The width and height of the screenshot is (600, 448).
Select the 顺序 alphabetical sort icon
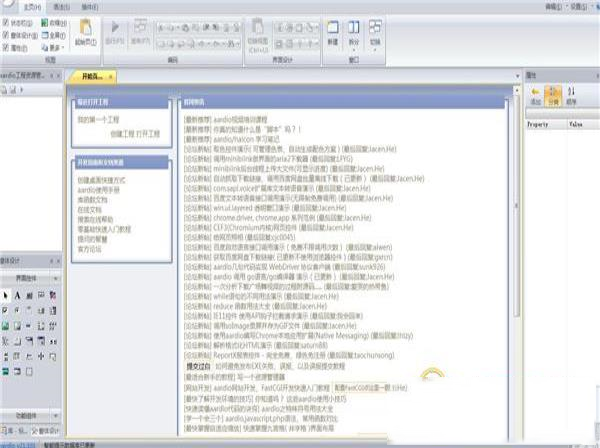tap(573, 94)
